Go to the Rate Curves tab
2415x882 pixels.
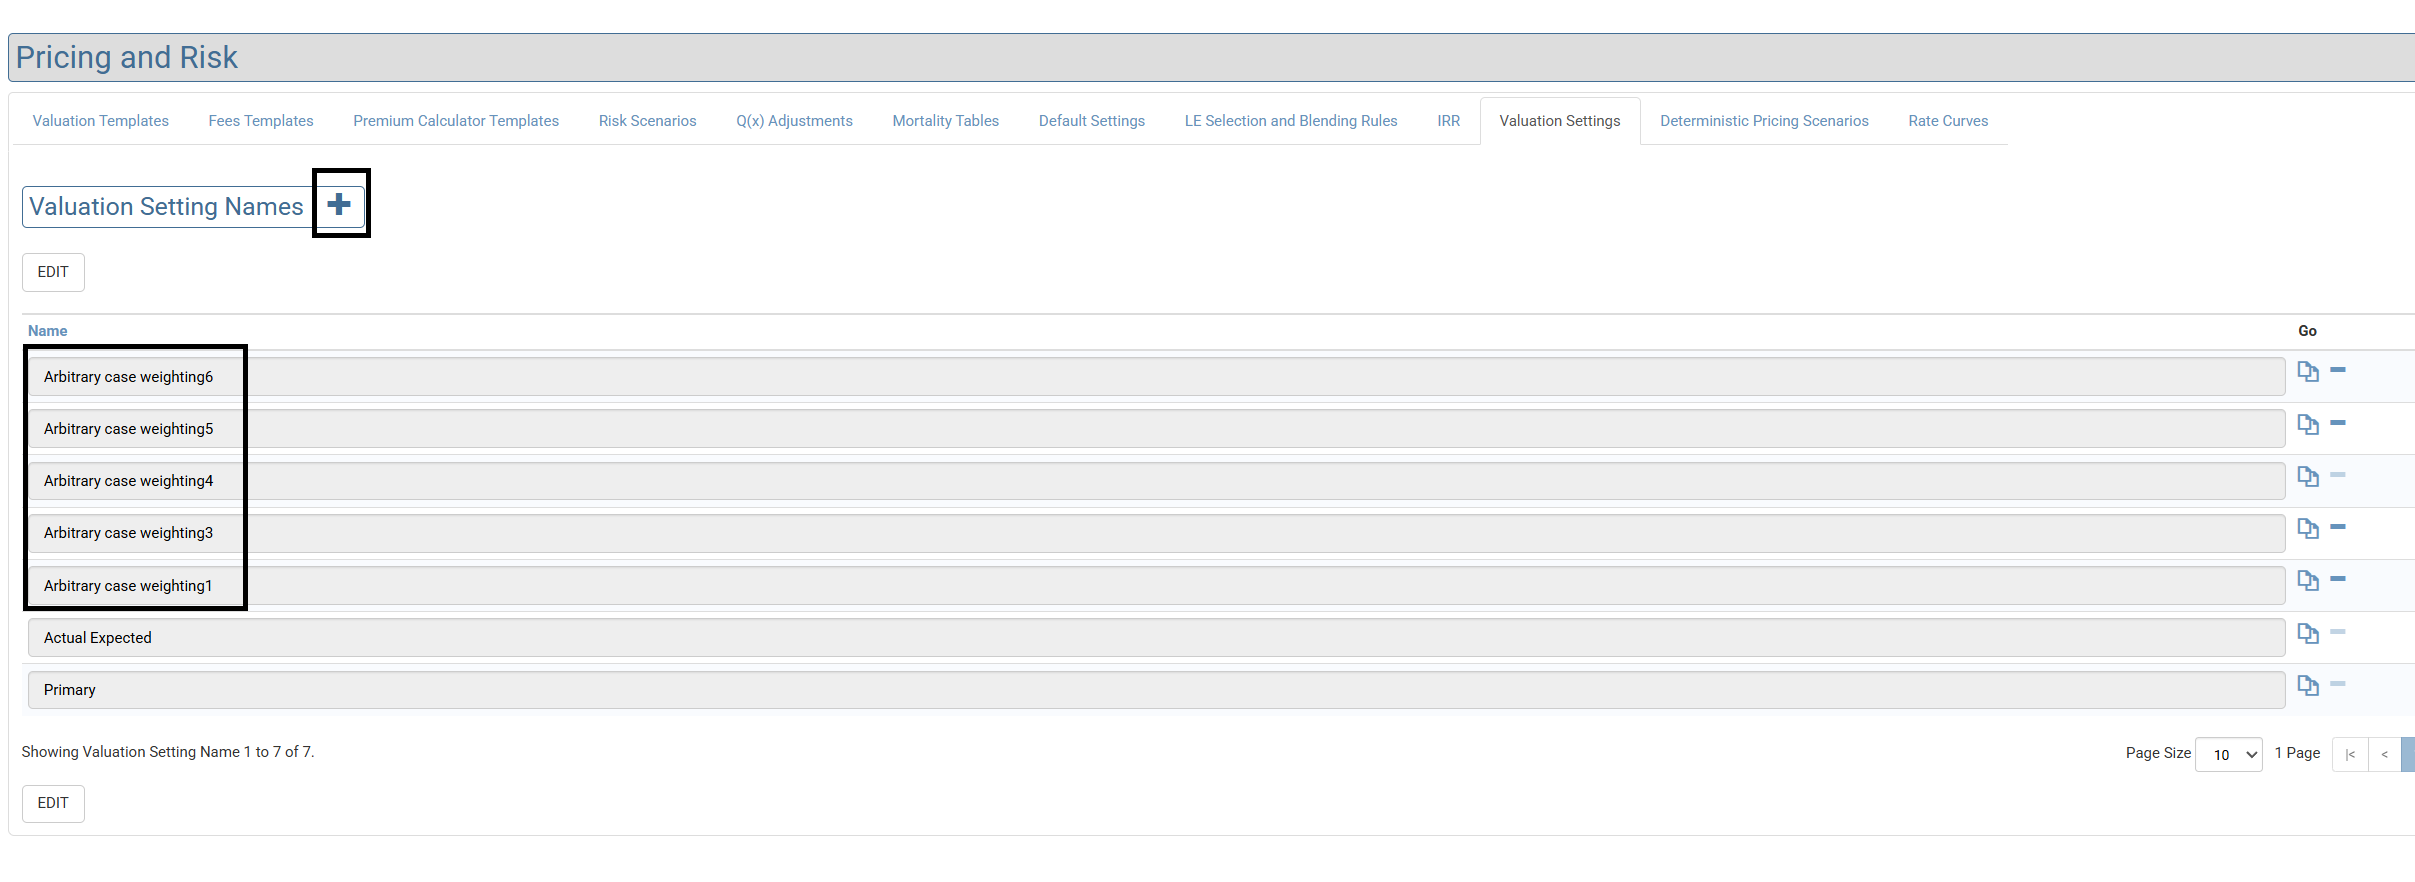1947,121
